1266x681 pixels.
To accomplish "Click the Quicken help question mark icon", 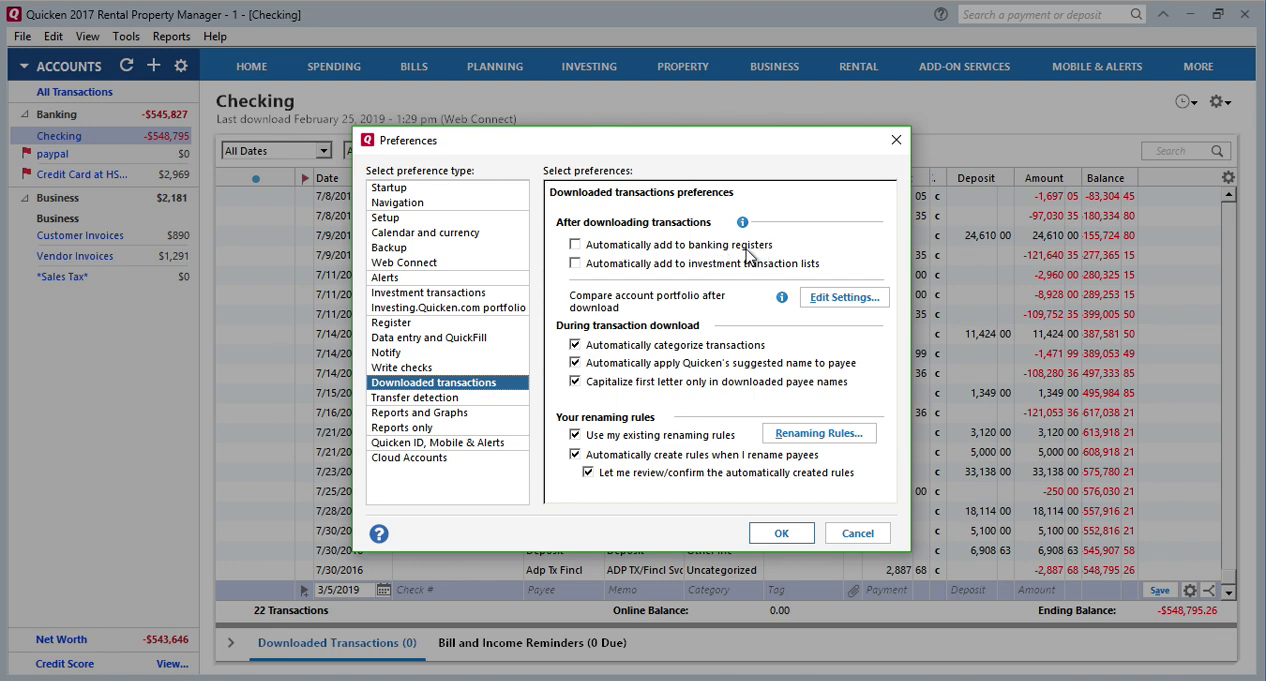I will 941,14.
